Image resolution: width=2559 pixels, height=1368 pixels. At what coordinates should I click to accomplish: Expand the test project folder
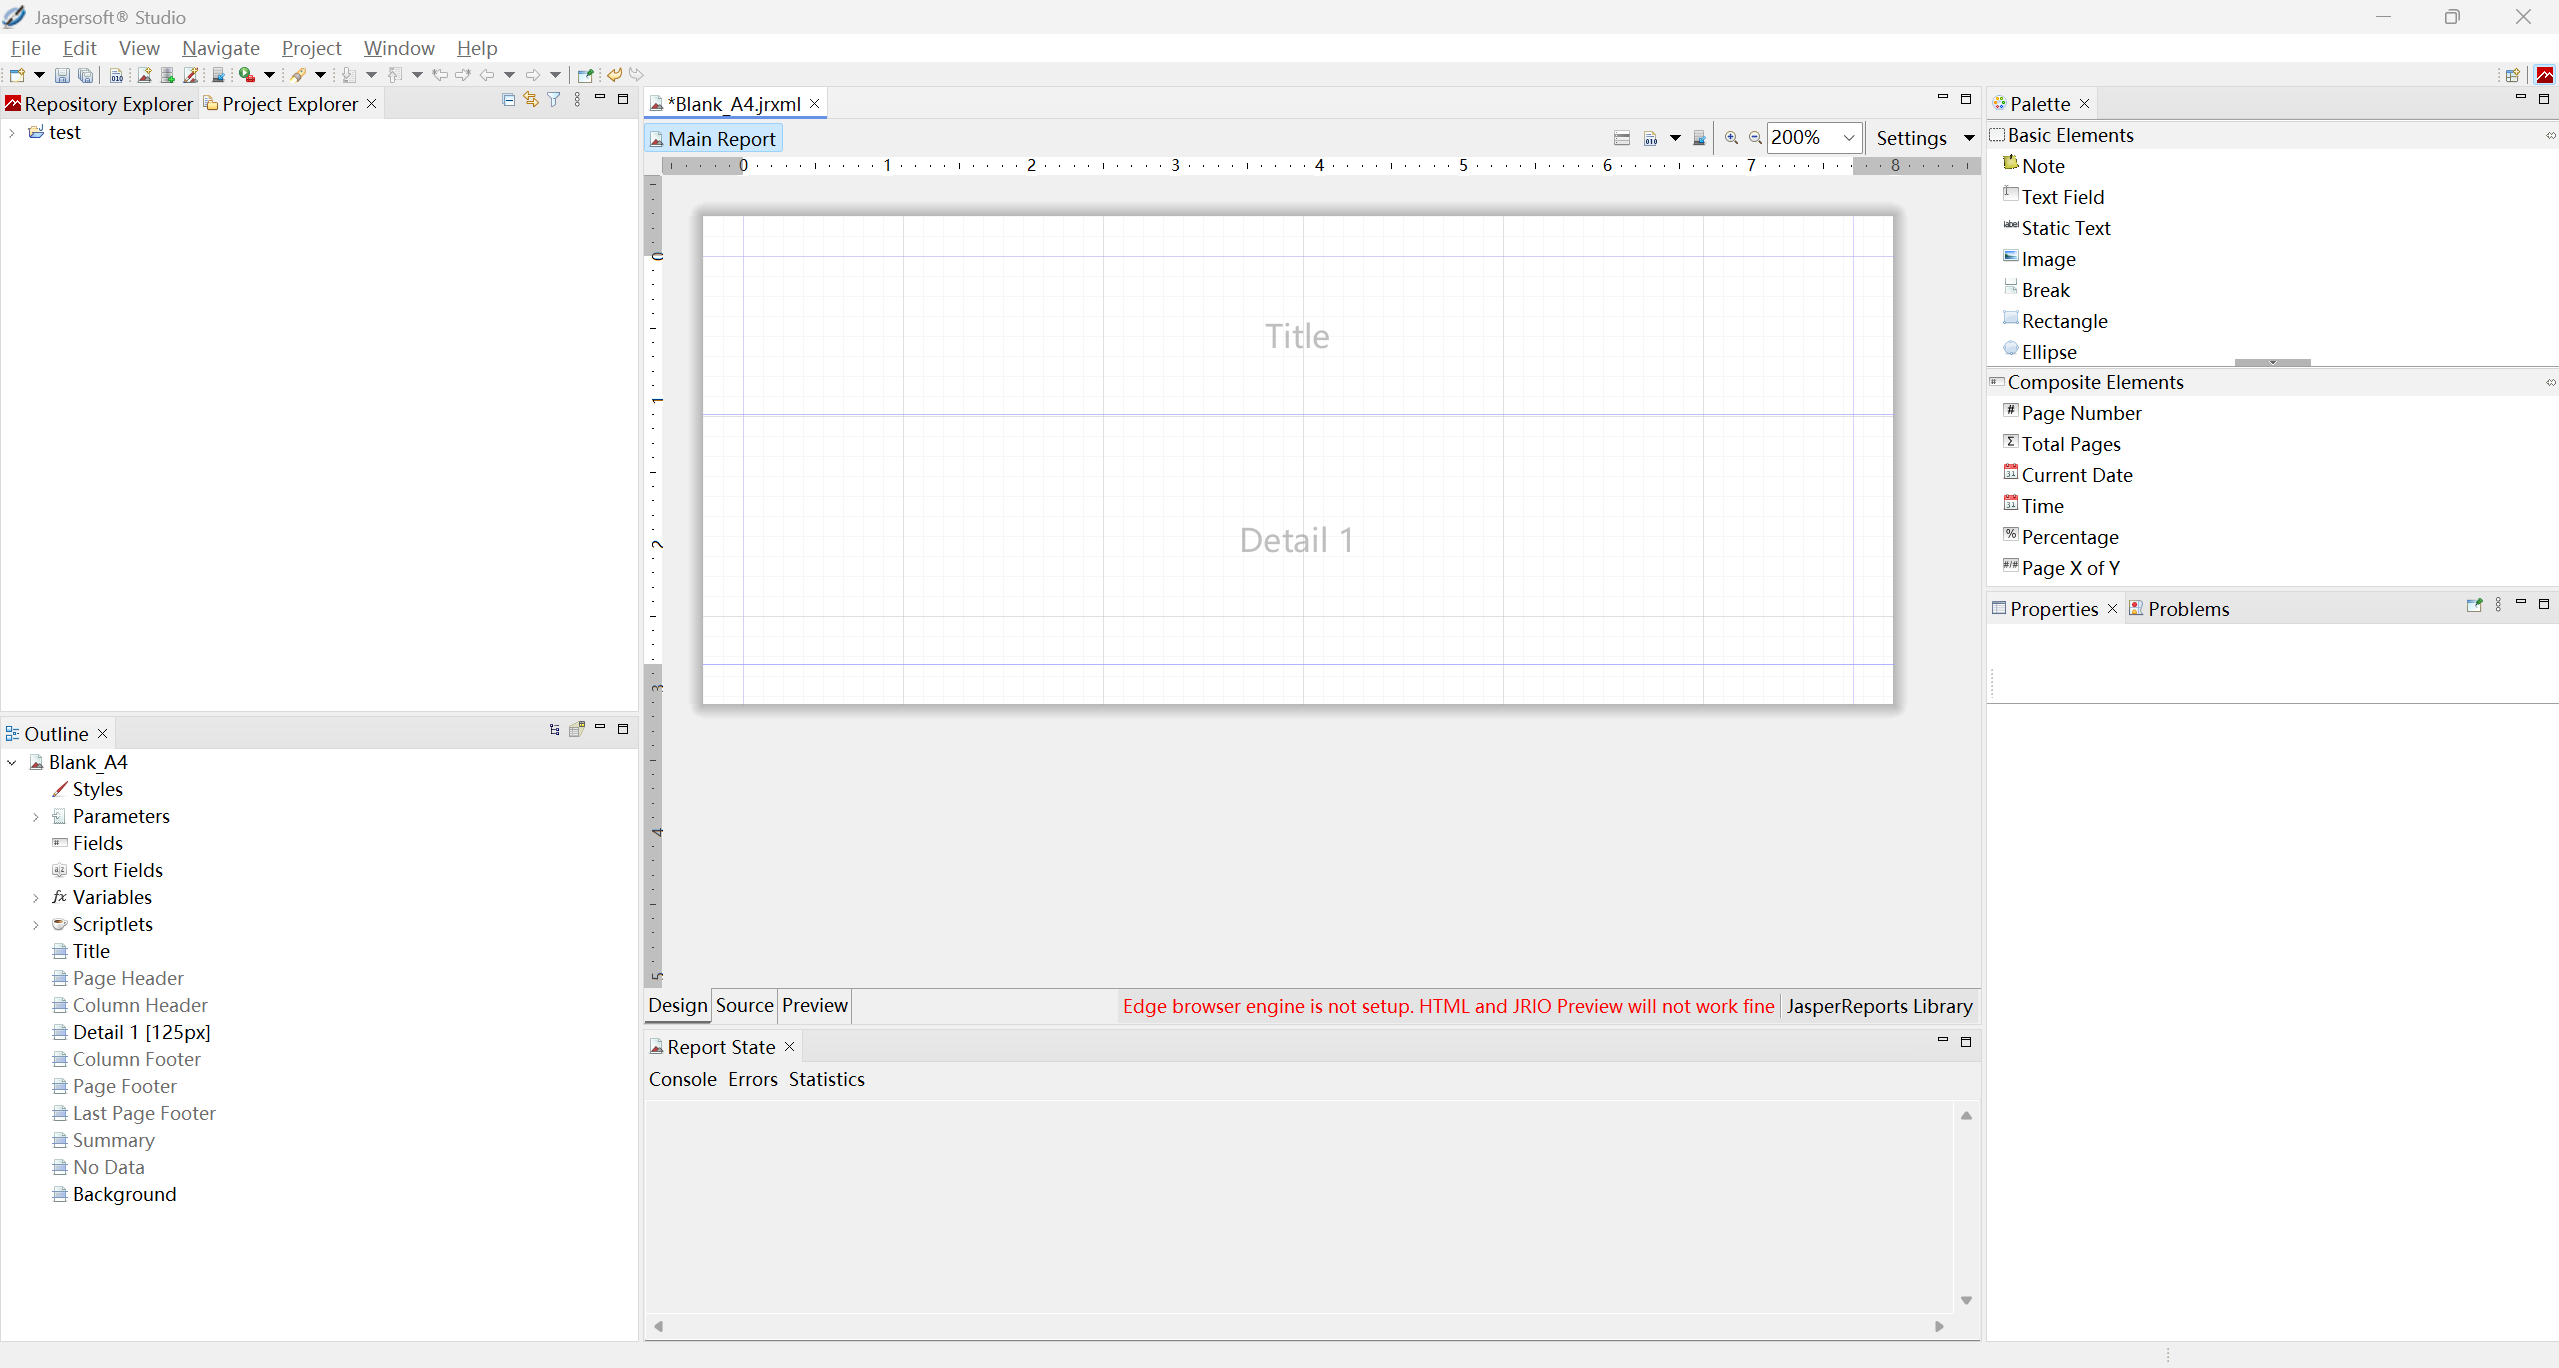point(12,133)
